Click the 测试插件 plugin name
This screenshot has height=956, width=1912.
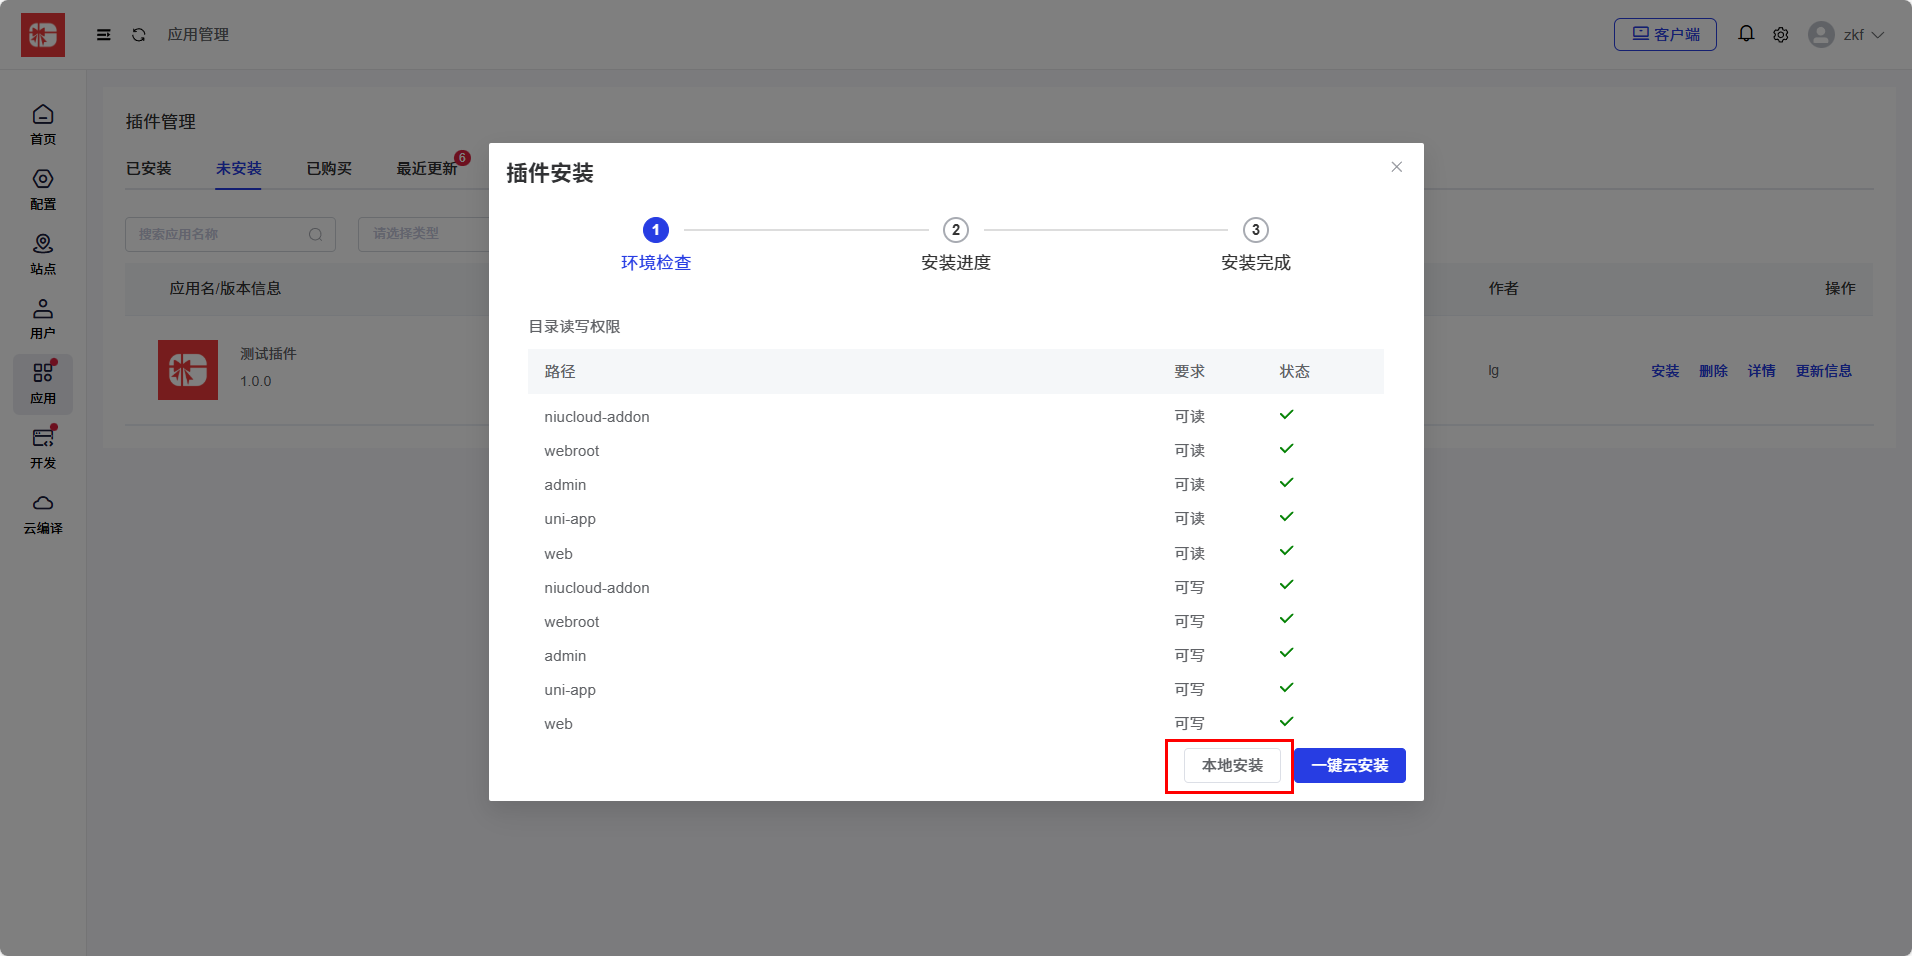click(268, 354)
